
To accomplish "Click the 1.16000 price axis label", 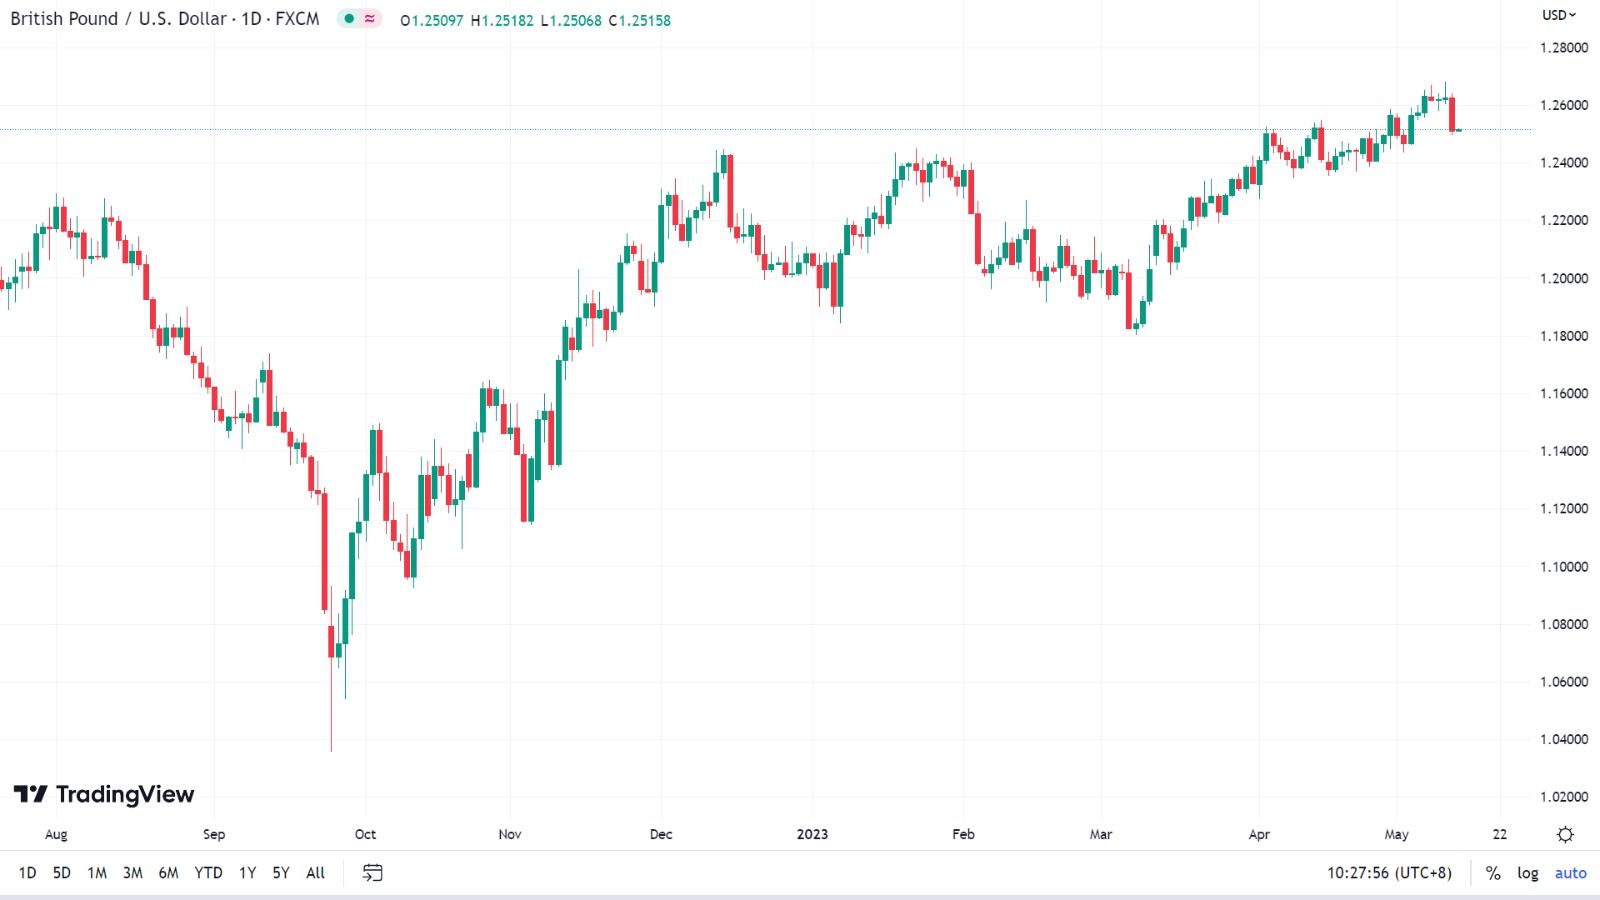I will [x=1564, y=394].
